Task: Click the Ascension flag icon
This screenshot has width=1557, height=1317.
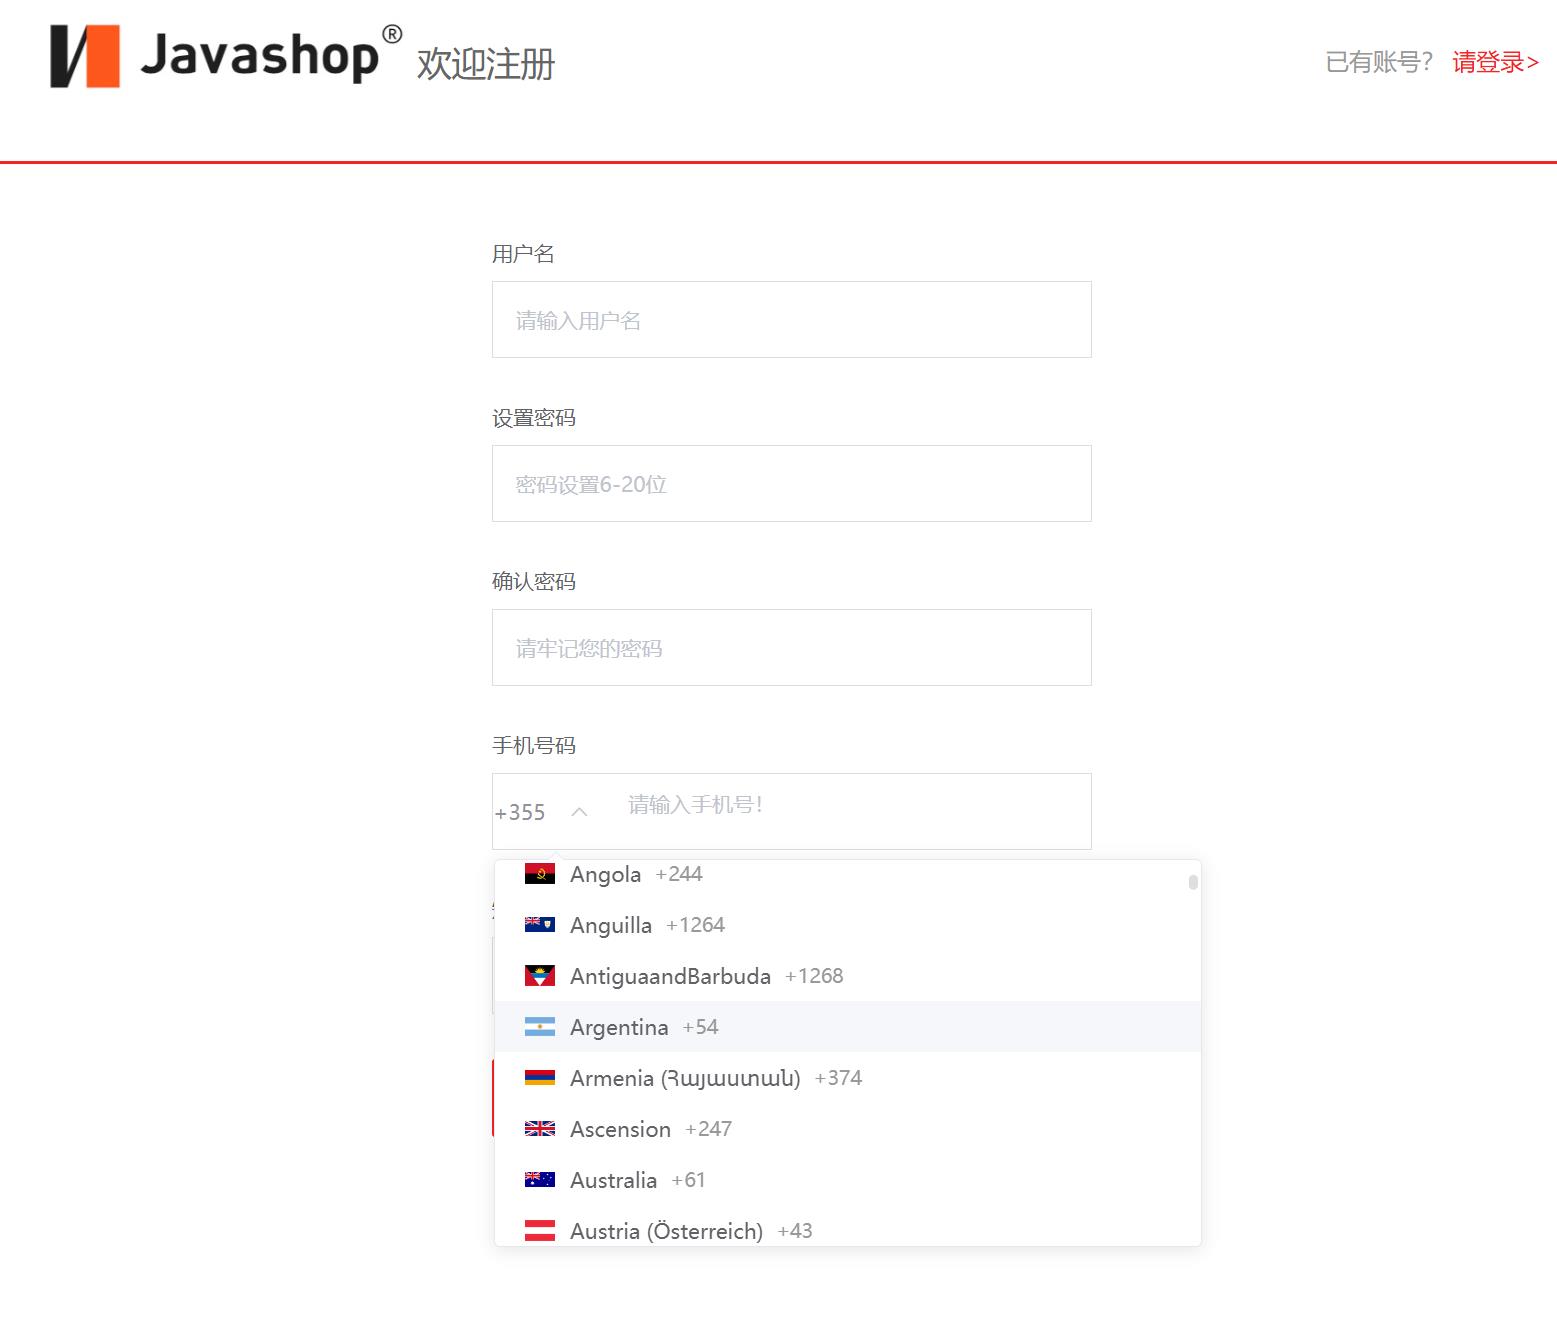Action: point(540,1128)
